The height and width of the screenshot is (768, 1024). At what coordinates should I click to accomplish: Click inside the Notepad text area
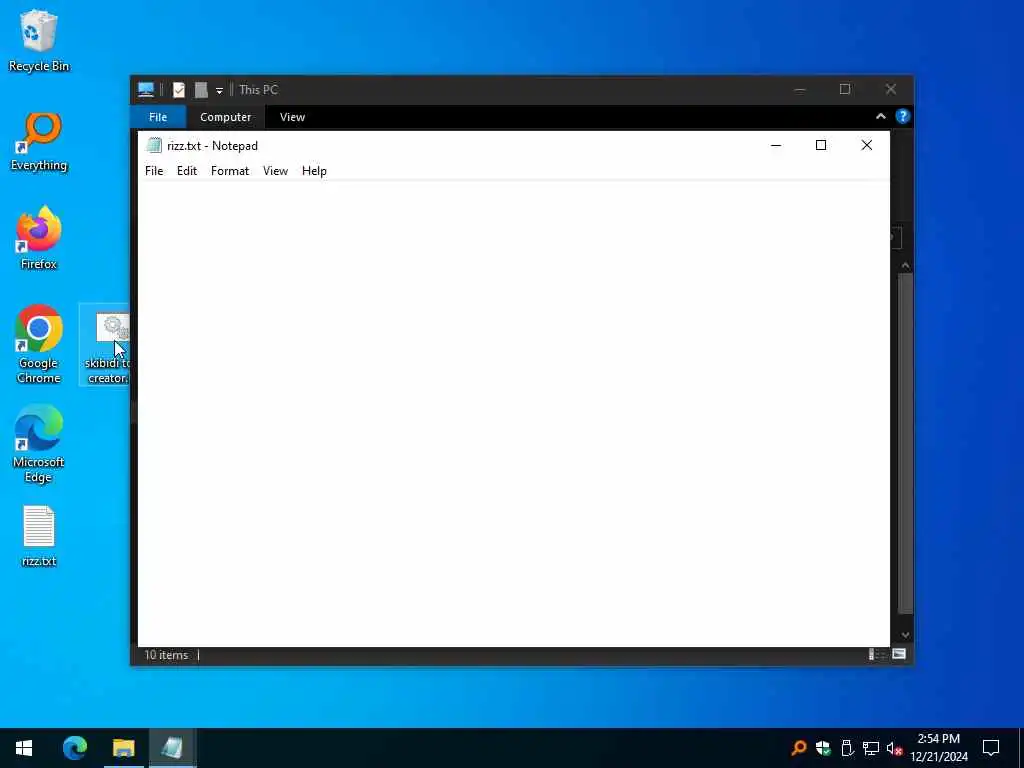pos(513,414)
